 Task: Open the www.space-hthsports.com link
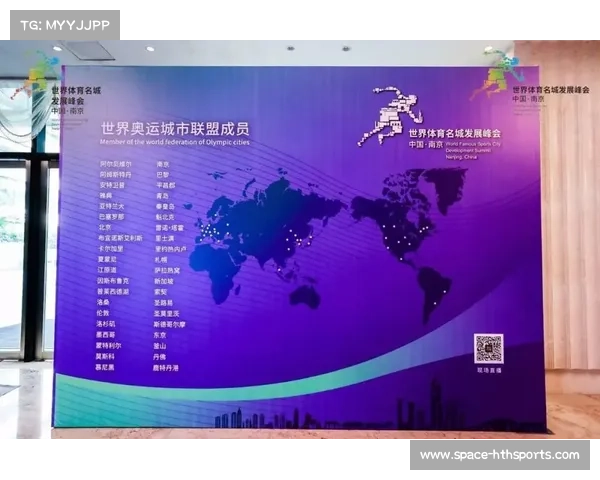point(499,455)
